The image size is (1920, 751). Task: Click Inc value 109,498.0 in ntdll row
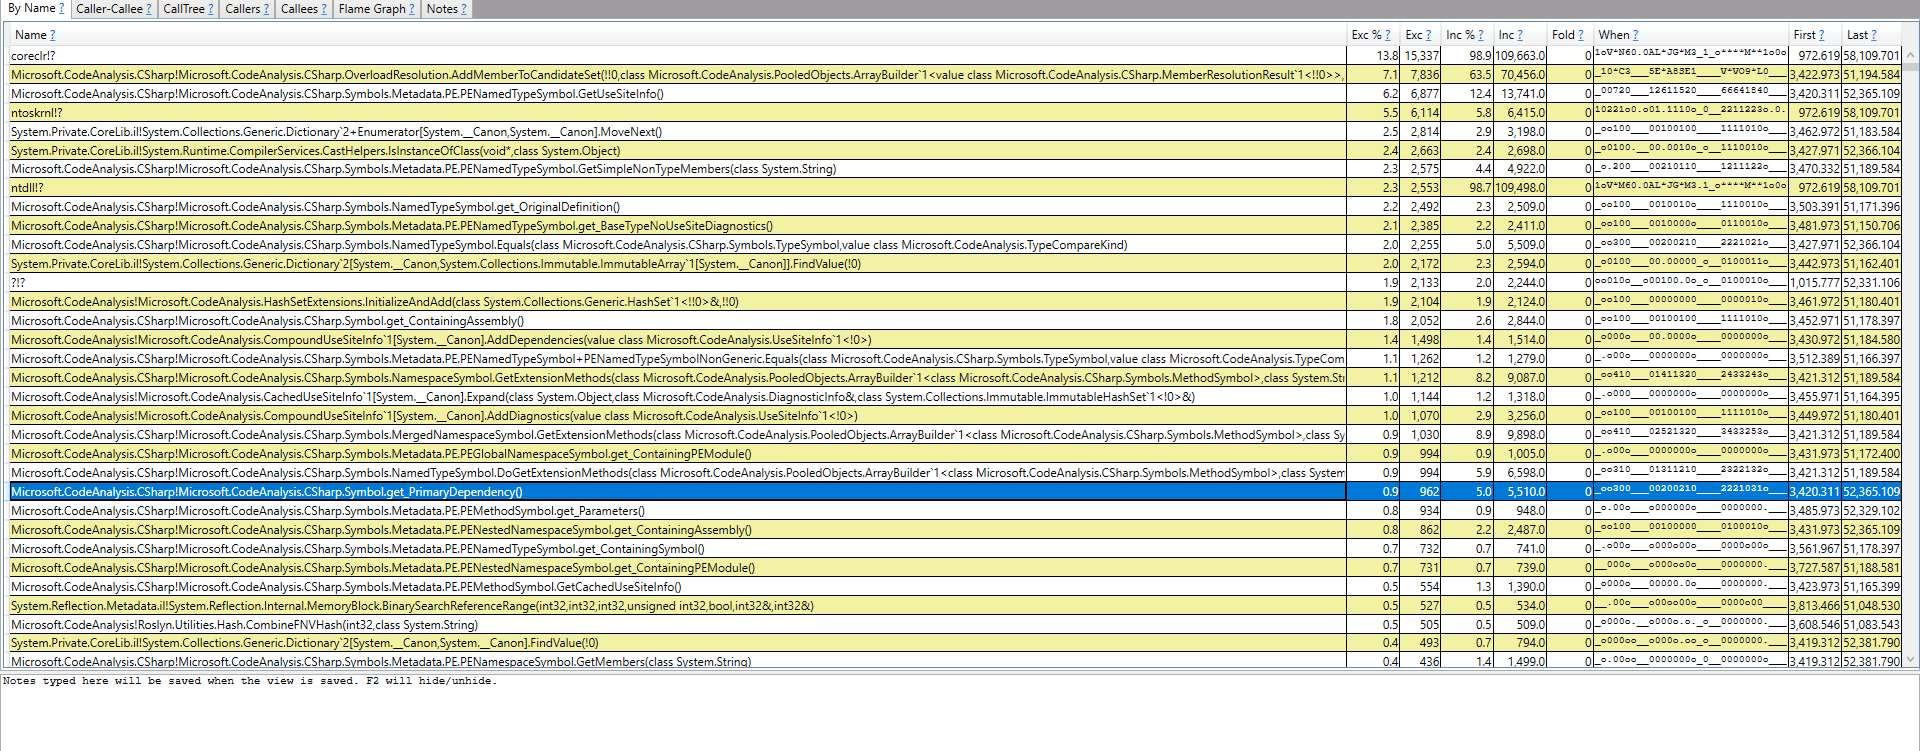(1520, 188)
